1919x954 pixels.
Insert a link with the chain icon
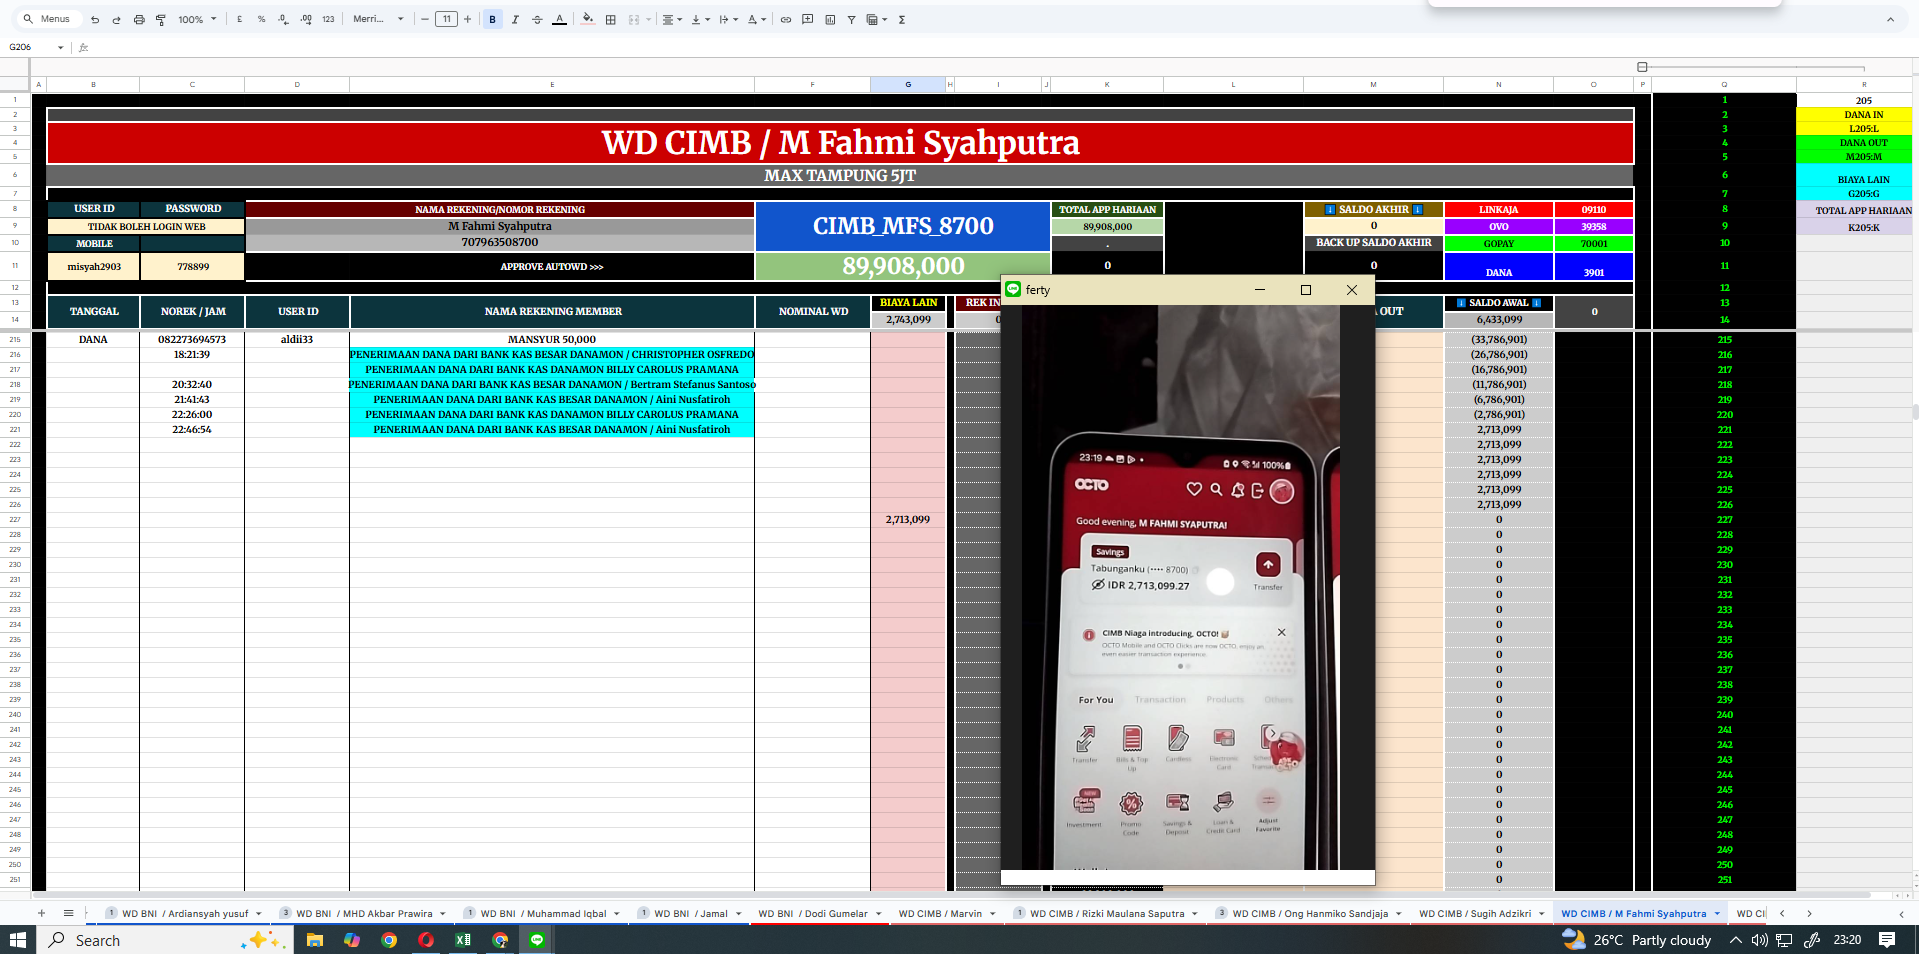pos(785,19)
